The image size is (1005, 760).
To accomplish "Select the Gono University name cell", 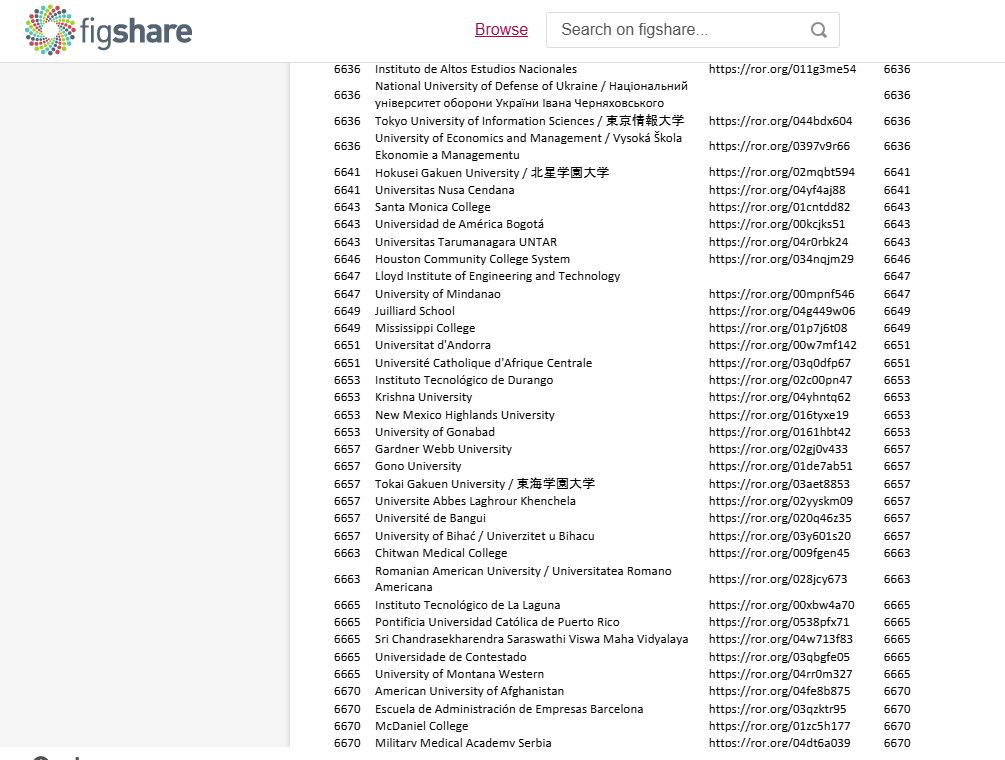I will point(418,467).
